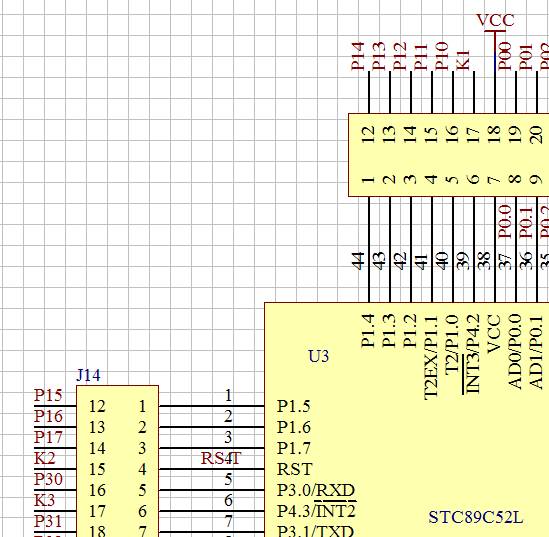The image size is (549, 537).
Task: Select the U3 designator label
Action: (319, 356)
